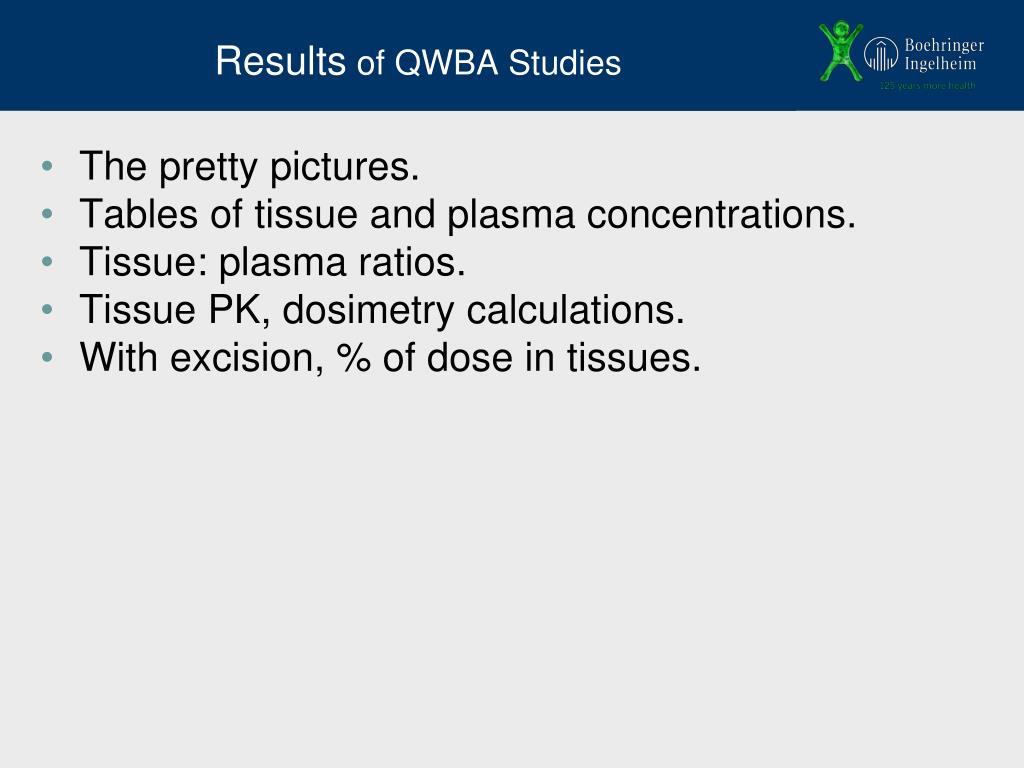Select 'With excision, % of dose in tissues.'

click(390, 358)
